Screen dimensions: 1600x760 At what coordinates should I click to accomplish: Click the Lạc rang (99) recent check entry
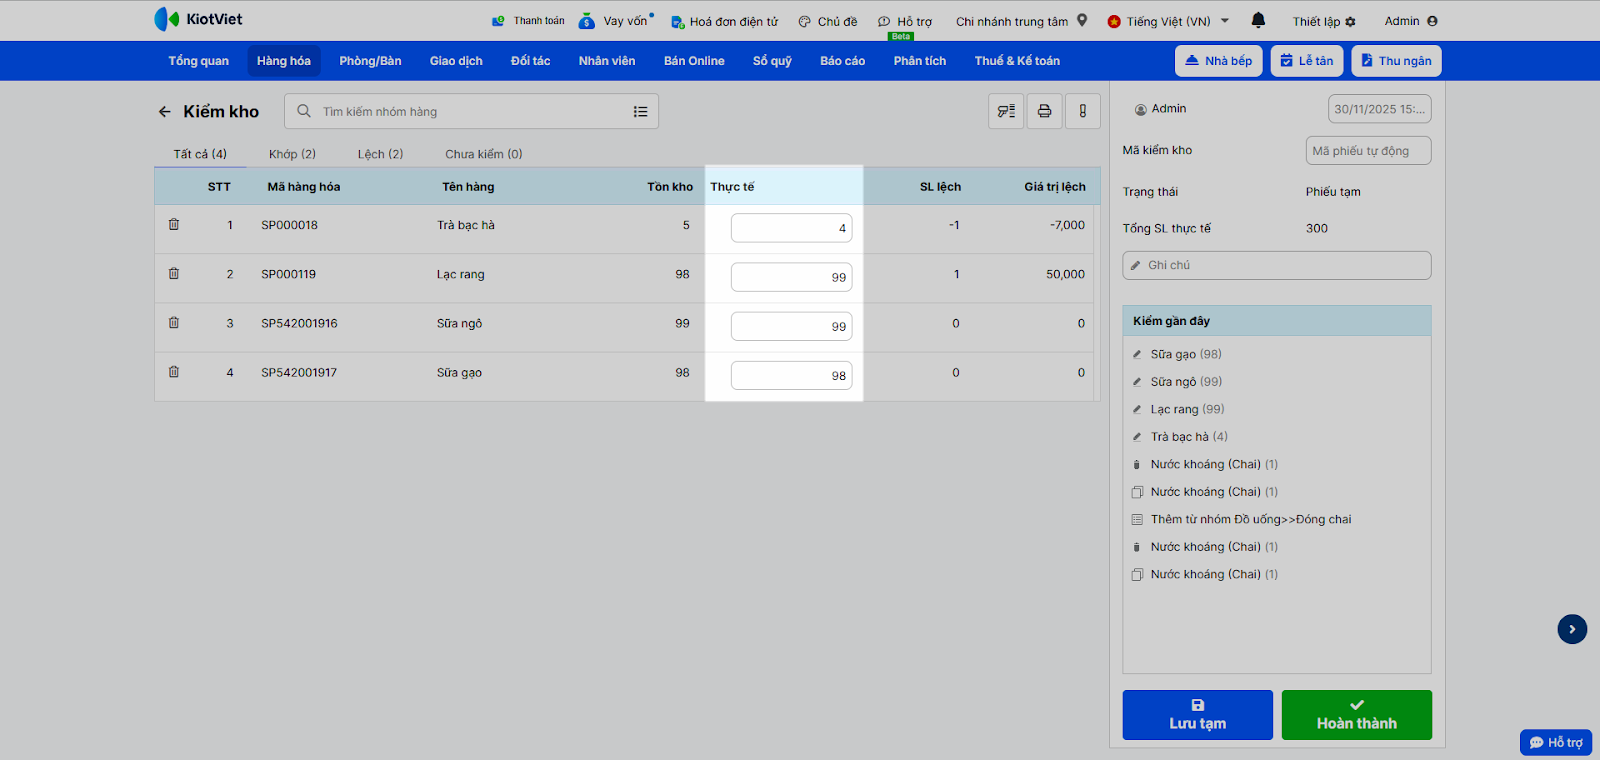1187,409
